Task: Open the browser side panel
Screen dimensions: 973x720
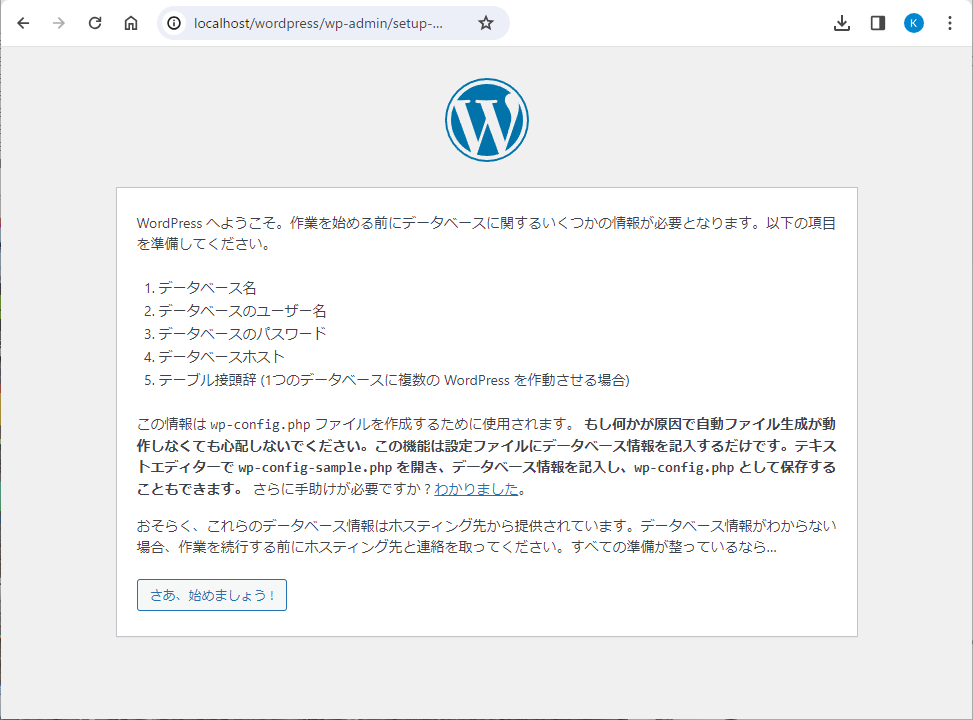Action: pos(878,23)
